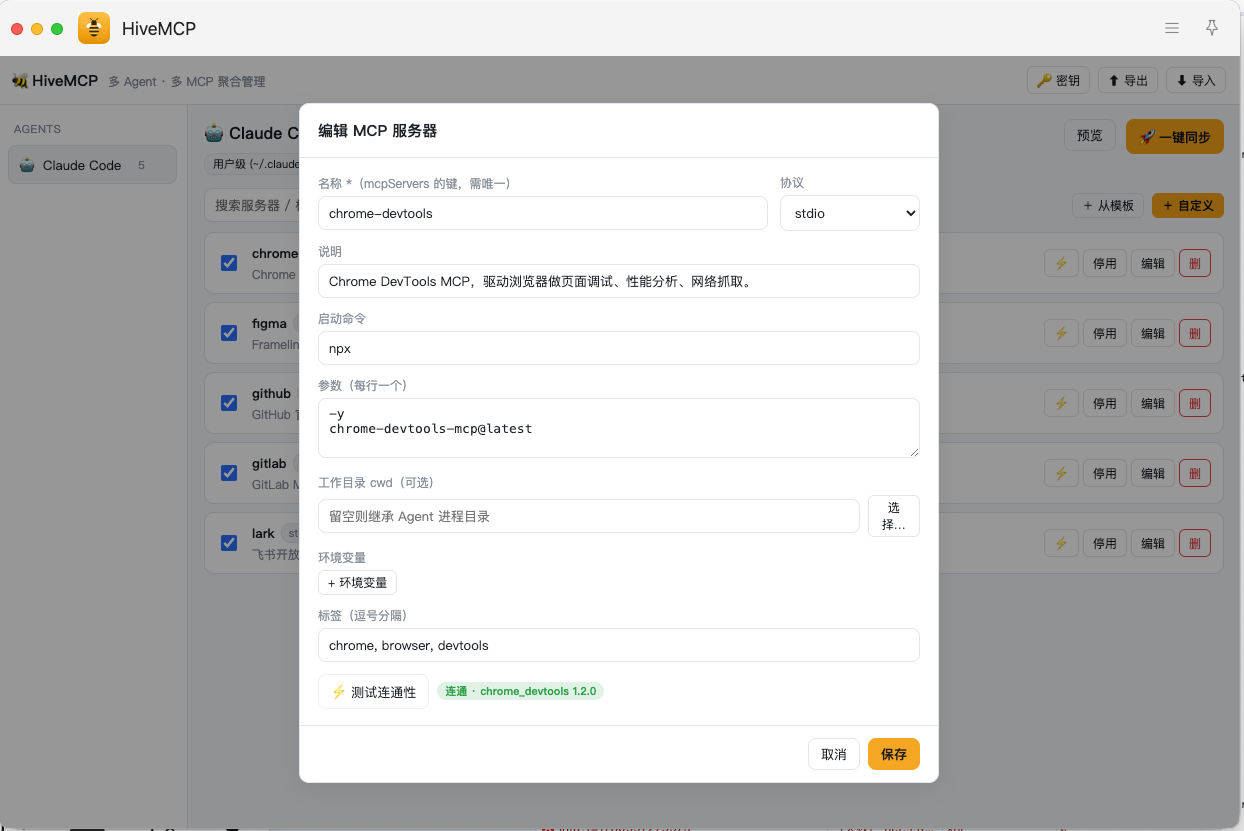Click the 编辑 MCP 服务器 dialog title
This screenshot has width=1244, height=831.
(377, 131)
